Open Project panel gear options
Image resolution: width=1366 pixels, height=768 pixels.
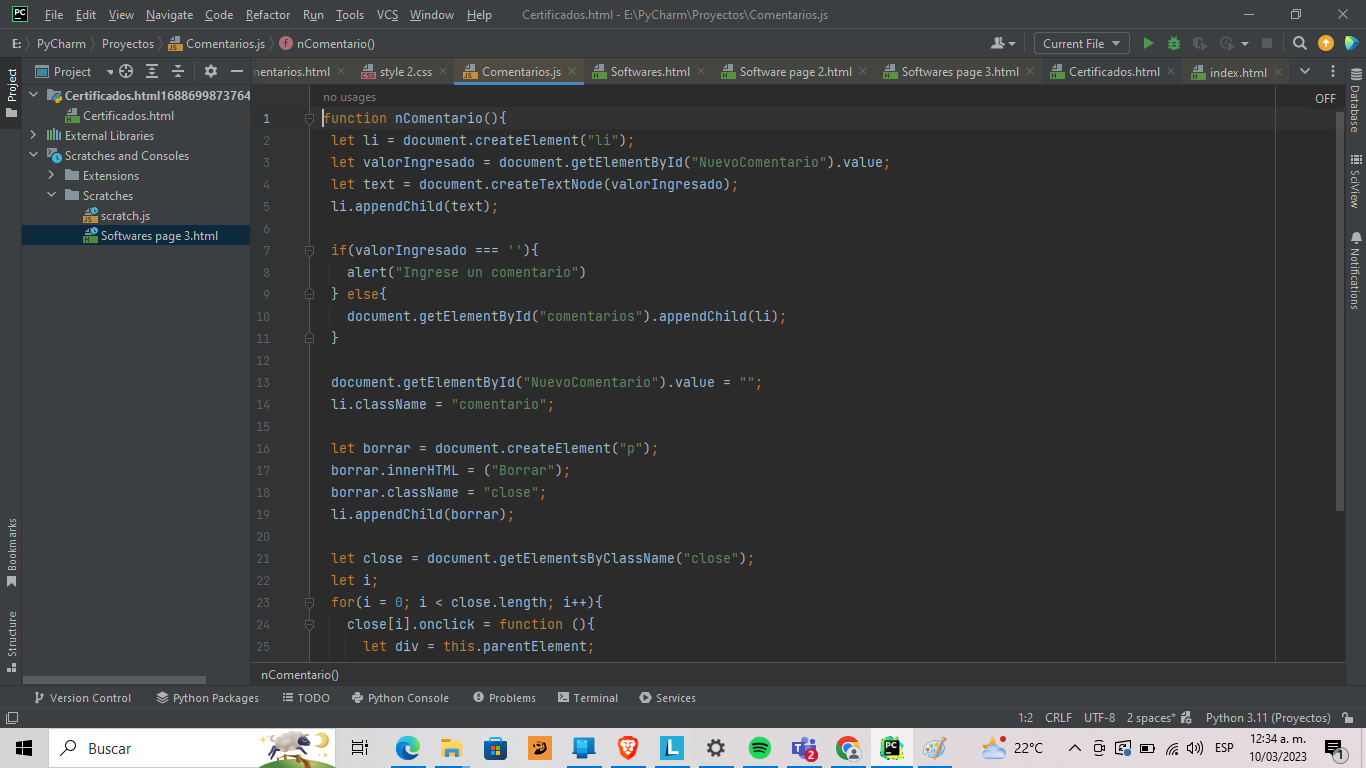click(210, 71)
